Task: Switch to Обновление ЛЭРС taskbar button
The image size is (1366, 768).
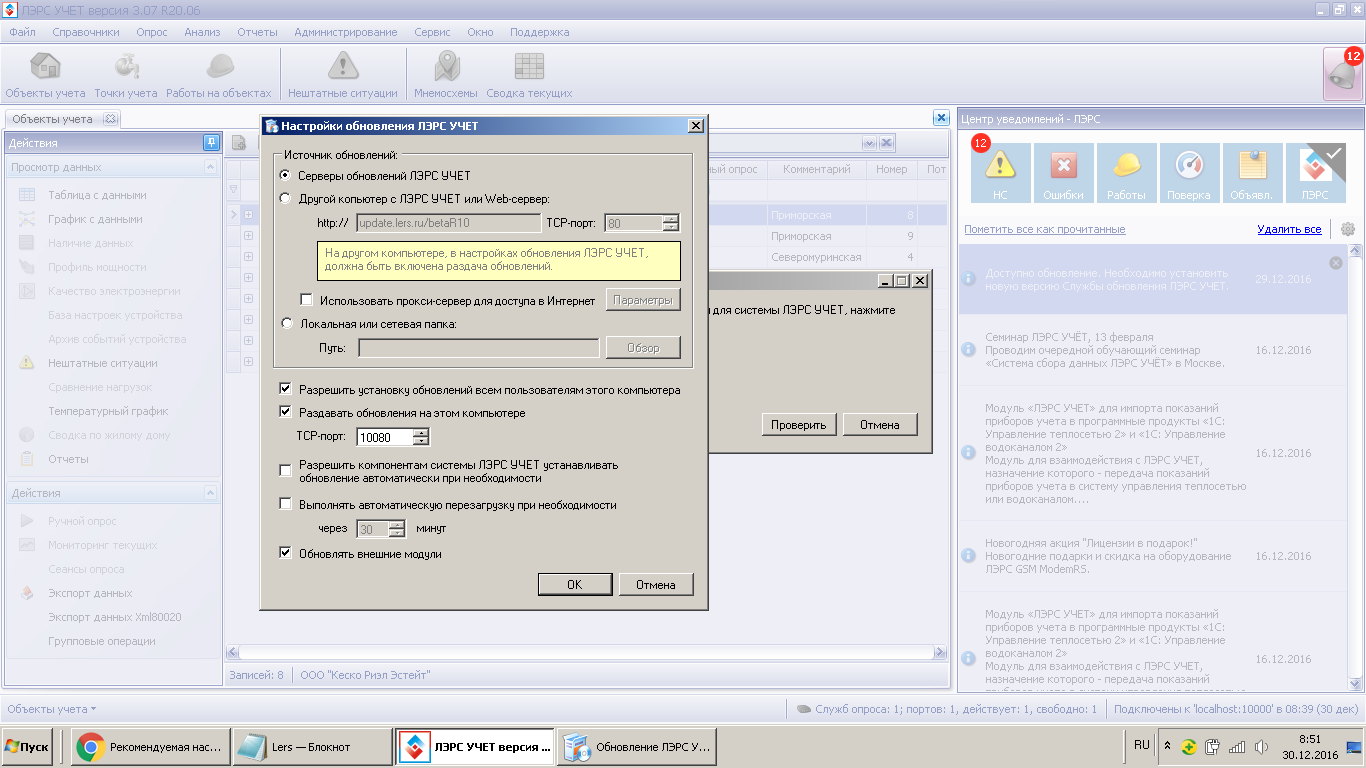Action: [x=636, y=747]
